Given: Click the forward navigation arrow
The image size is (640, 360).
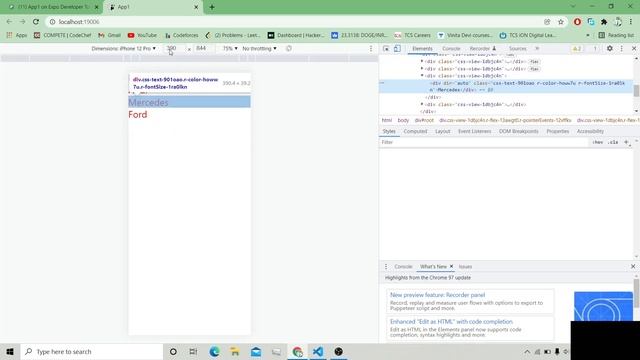Looking at the screenshot, I should (x=22, y=22).
